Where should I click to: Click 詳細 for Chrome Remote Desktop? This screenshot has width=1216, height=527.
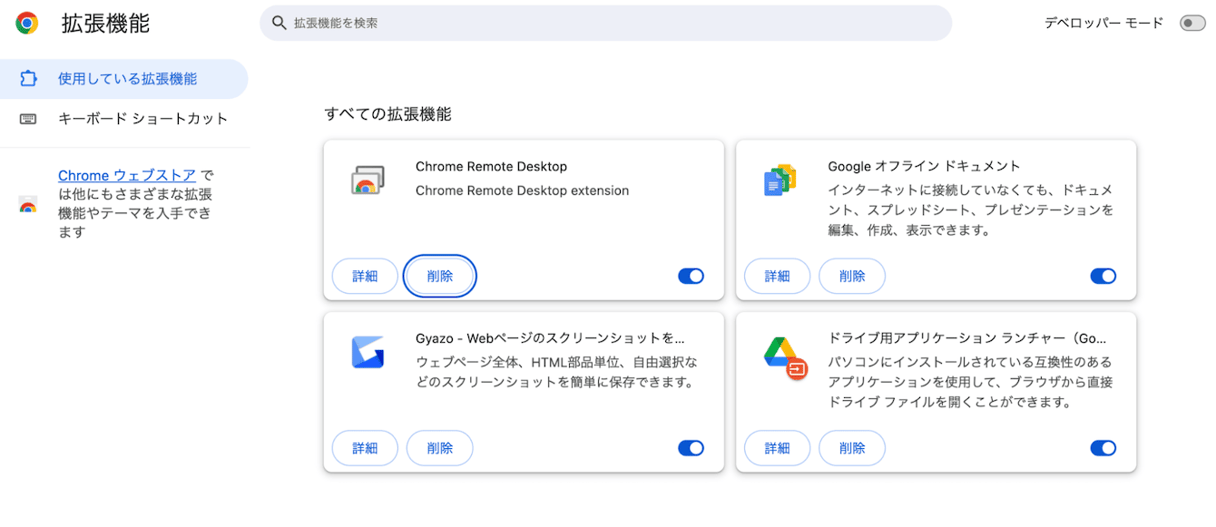(x=365, y=276)
